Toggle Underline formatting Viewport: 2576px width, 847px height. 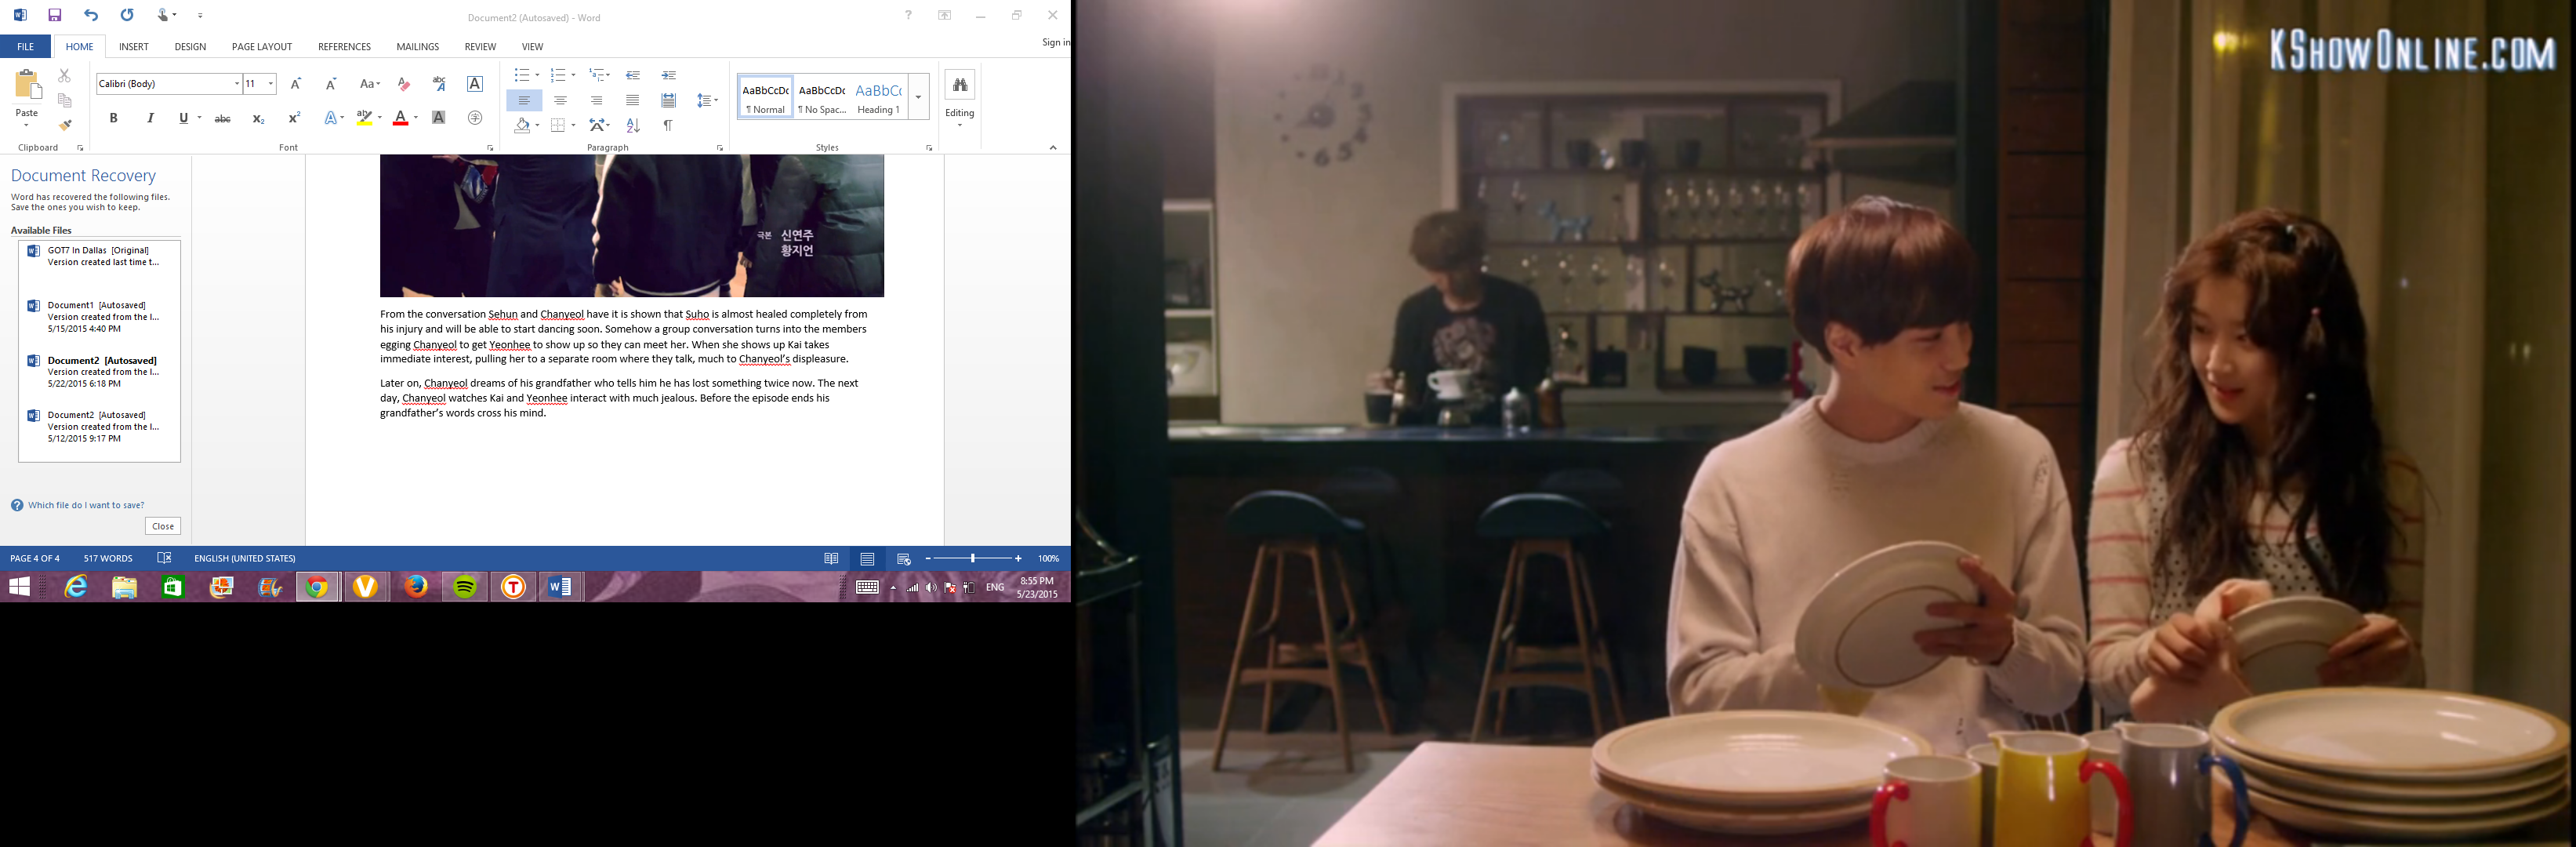183,118
